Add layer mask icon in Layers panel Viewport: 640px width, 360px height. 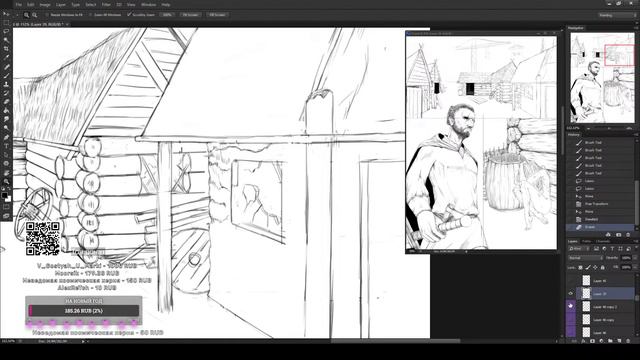pos(592,341)
